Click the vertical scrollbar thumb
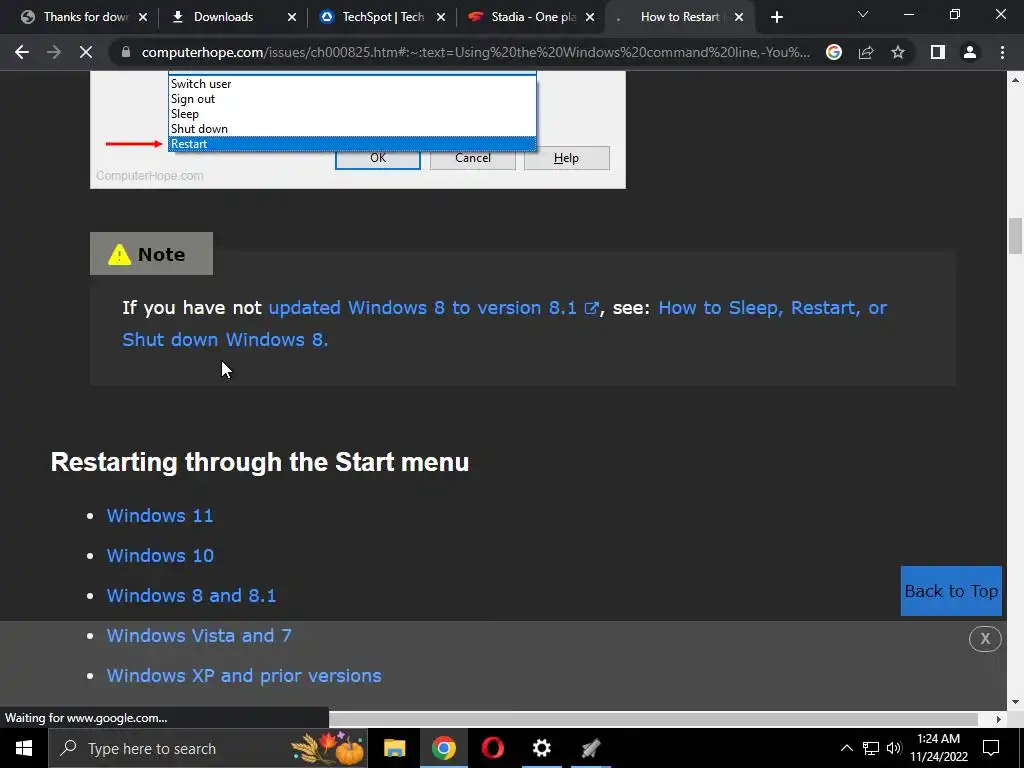The width and height of the screenshot is (1024, 768). coord(1015,236)
